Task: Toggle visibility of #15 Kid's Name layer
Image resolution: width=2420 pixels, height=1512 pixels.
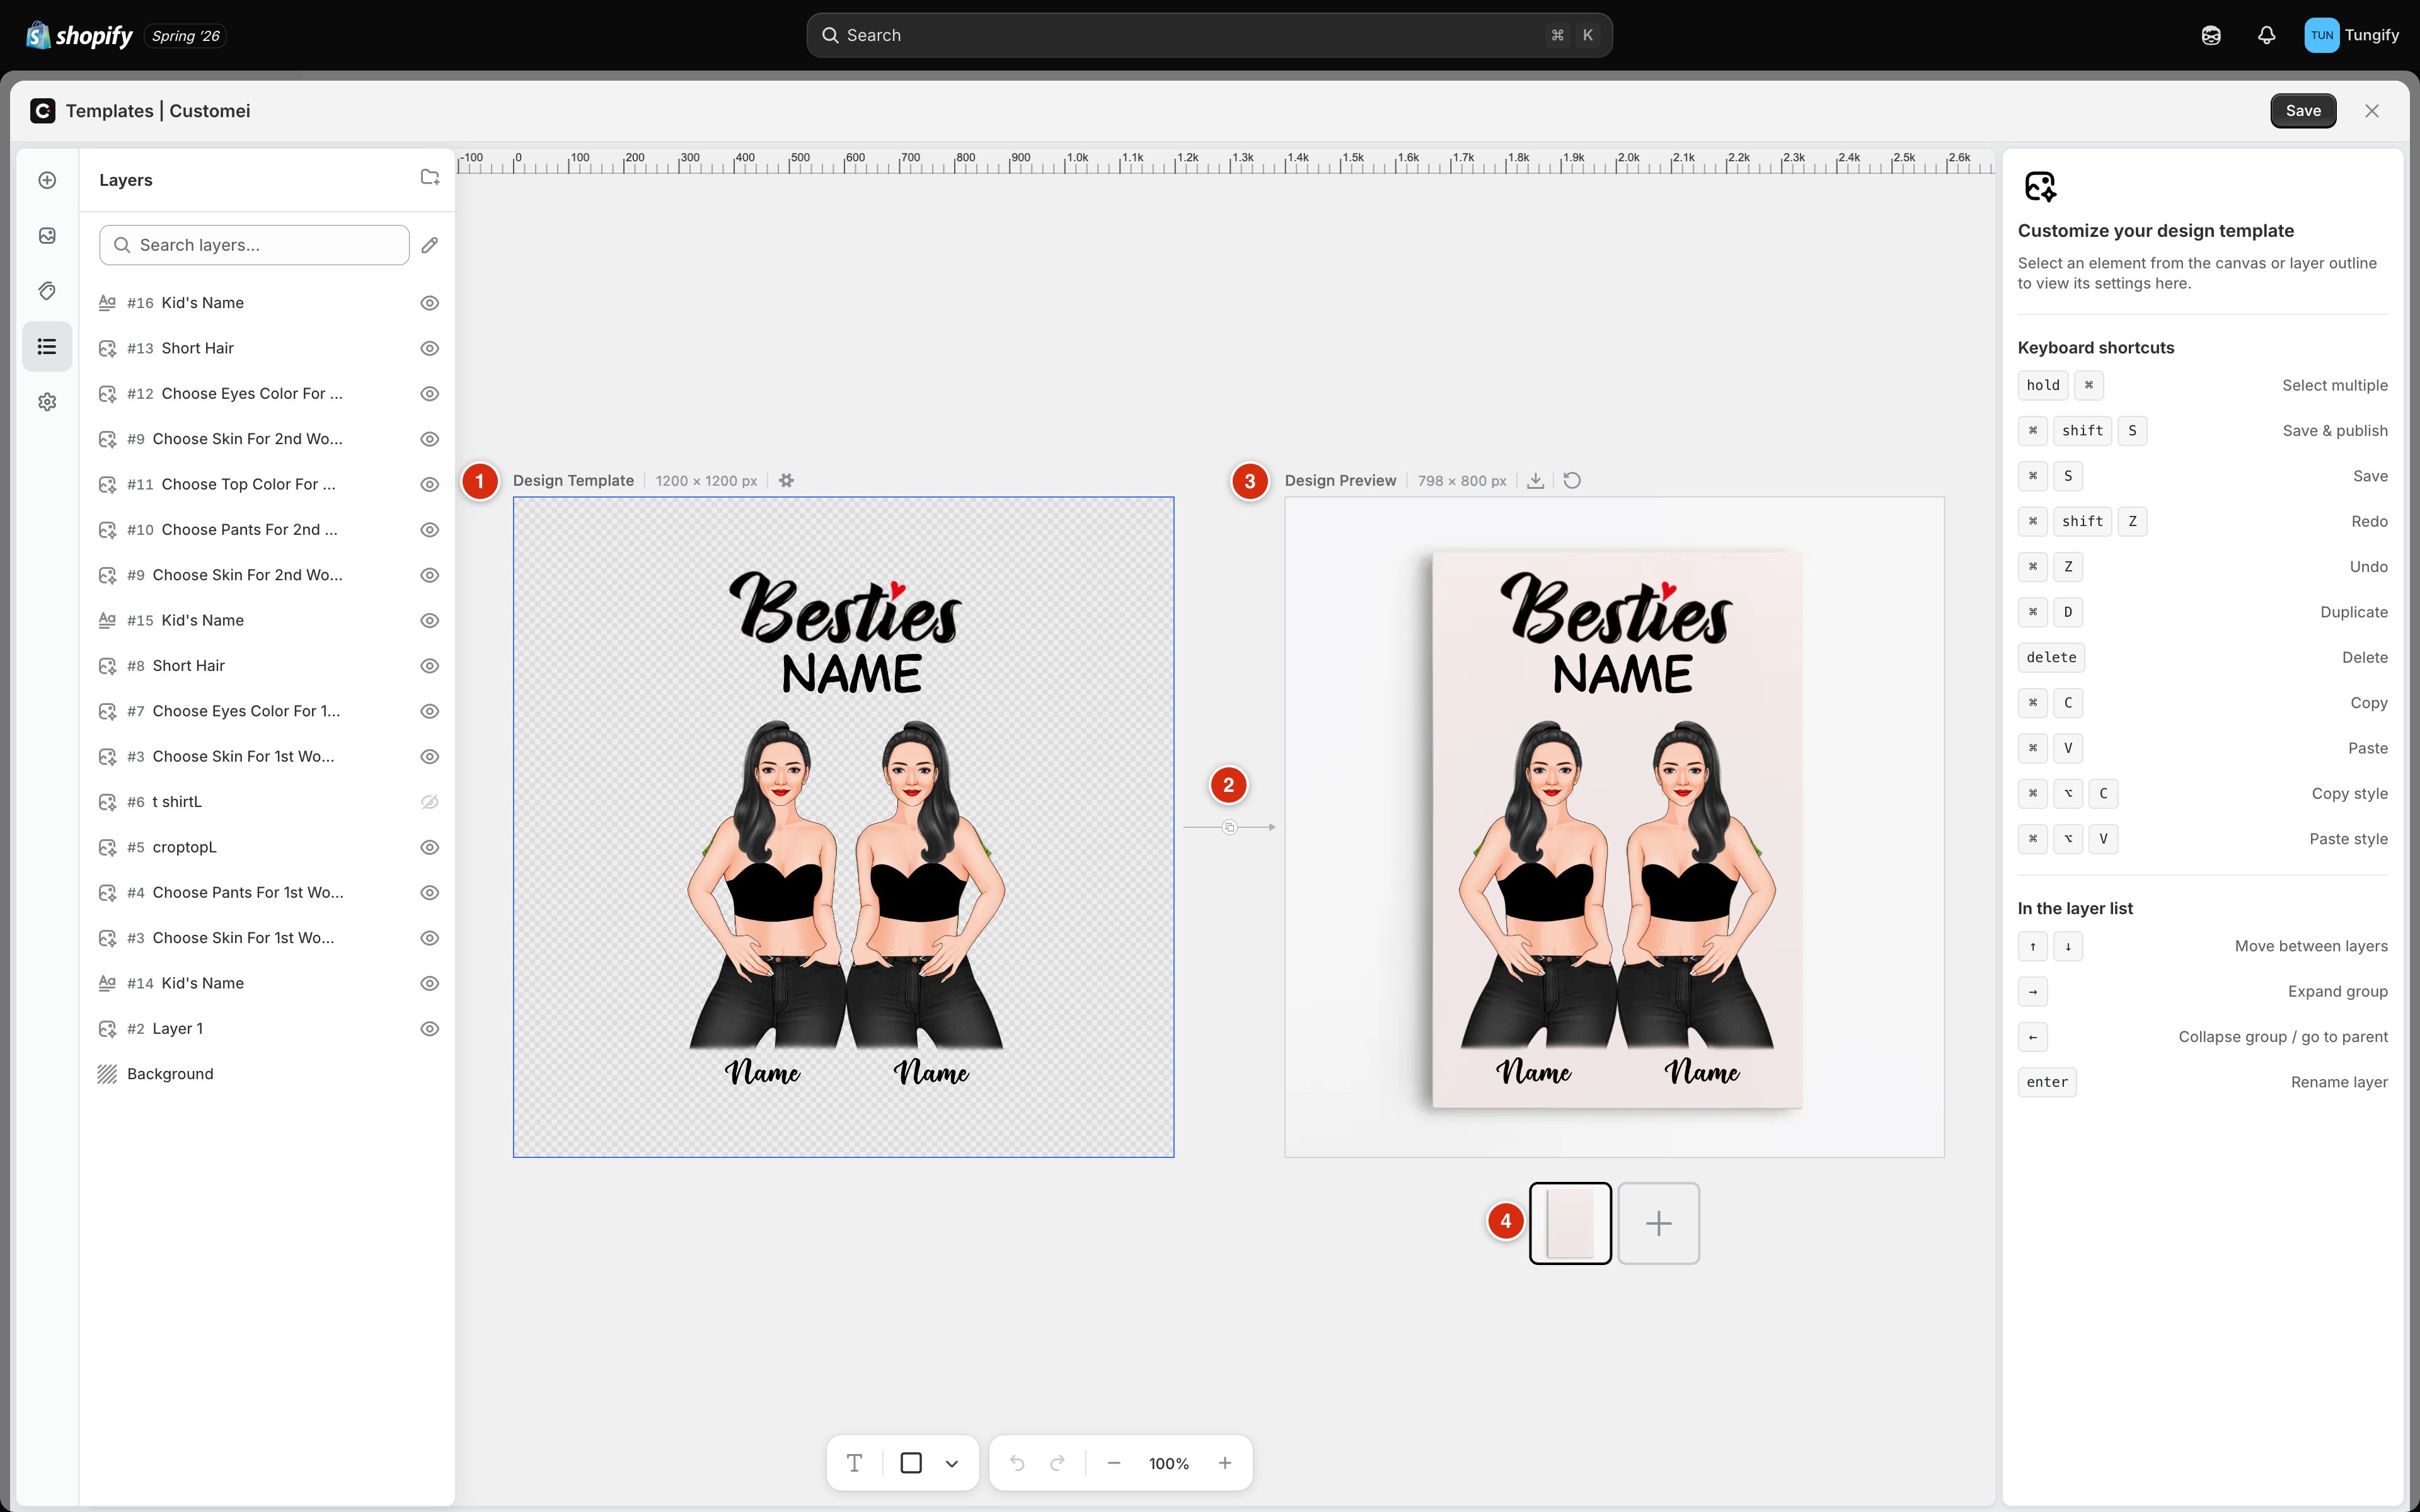Action: (430, 620)
